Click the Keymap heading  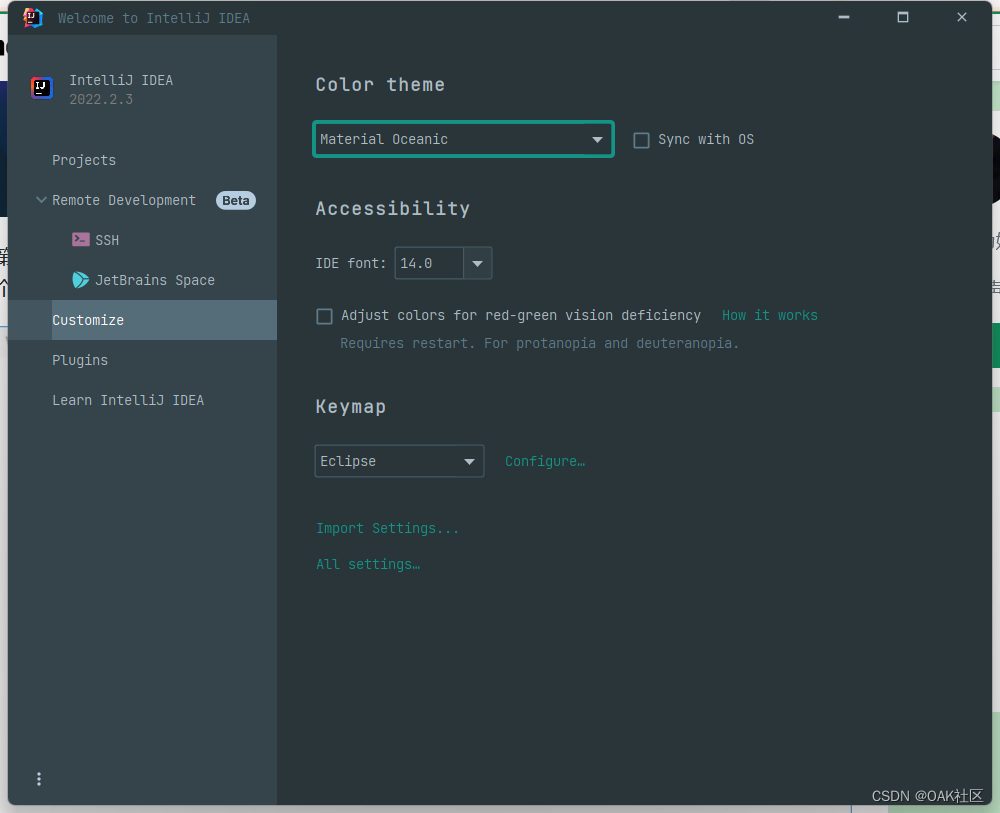point(351,407)
